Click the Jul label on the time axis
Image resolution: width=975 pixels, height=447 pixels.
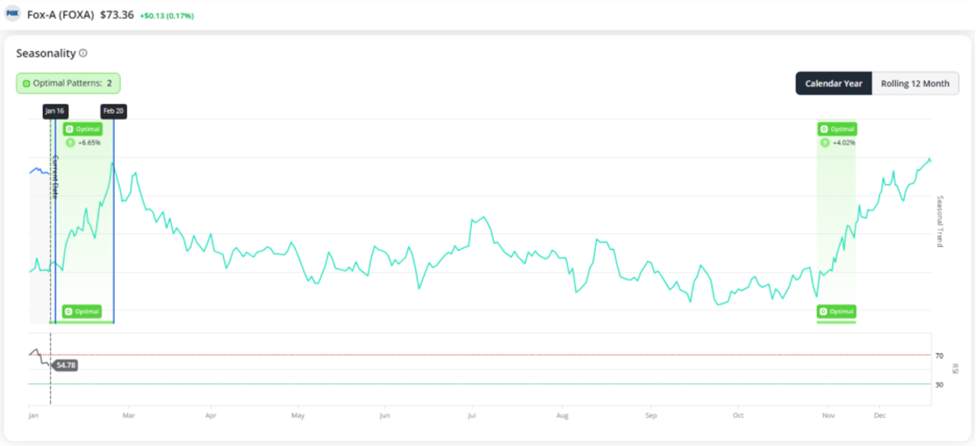pos(472,413)
